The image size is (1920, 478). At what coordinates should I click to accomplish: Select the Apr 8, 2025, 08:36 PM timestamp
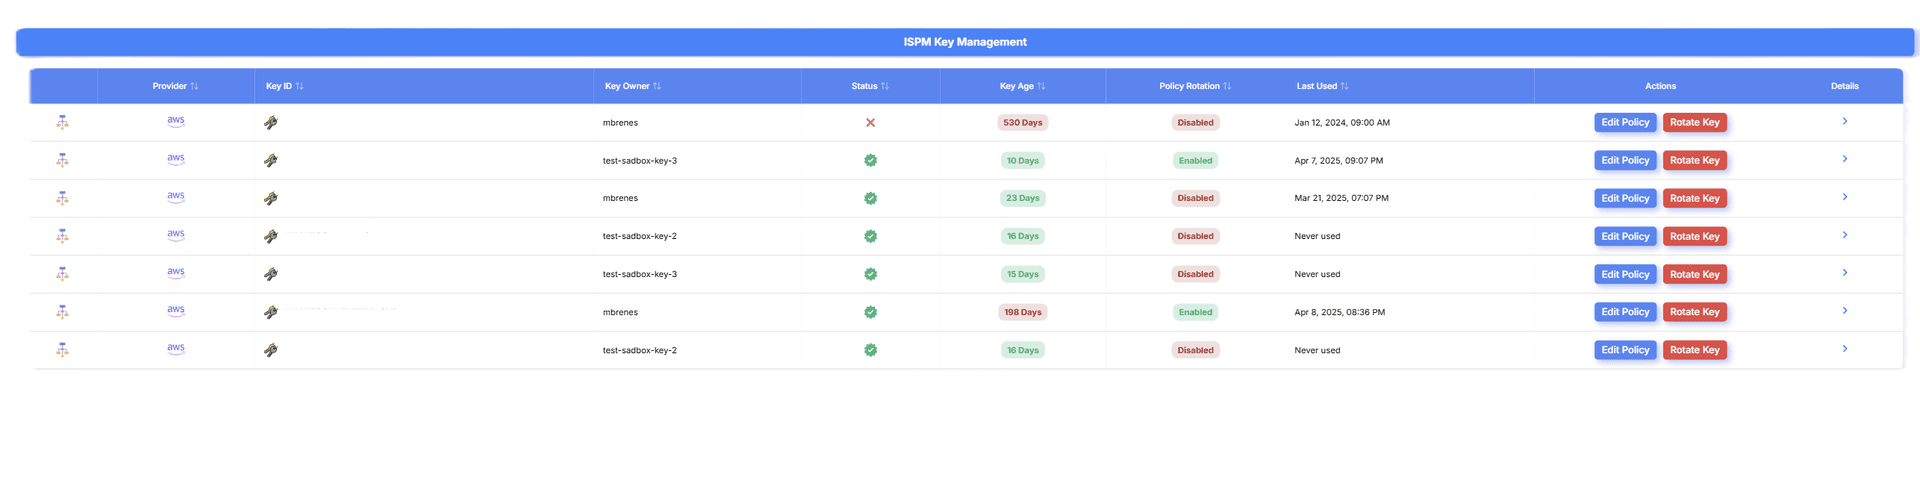click(x=1340, y=312)
